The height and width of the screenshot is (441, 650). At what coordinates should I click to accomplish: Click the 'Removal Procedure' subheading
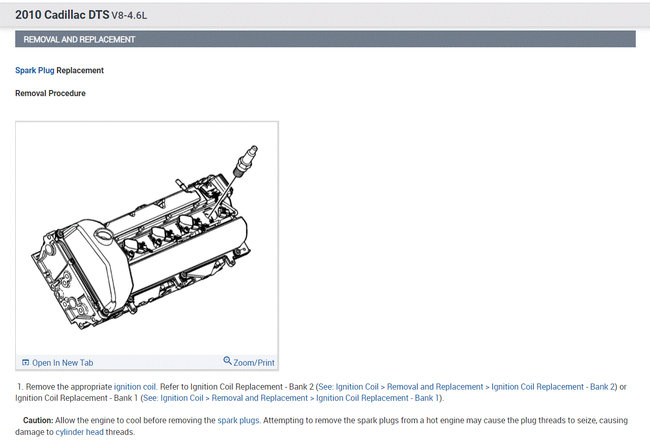pyautogui.click(x=50, y=93)
